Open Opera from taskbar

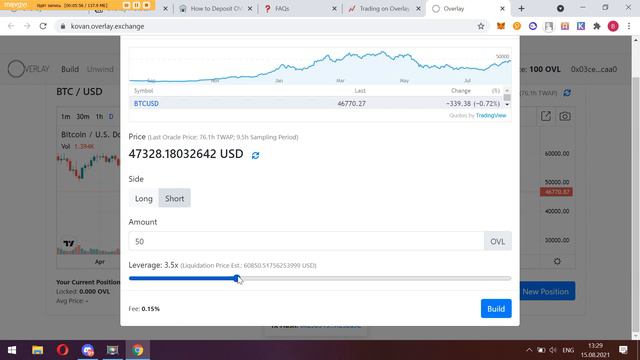[x=62, y=350]
